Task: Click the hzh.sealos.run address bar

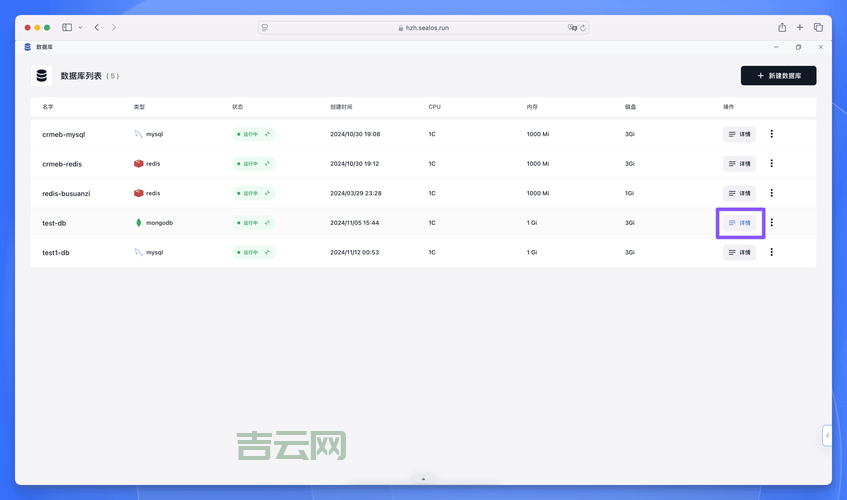Action: point(423,28)
